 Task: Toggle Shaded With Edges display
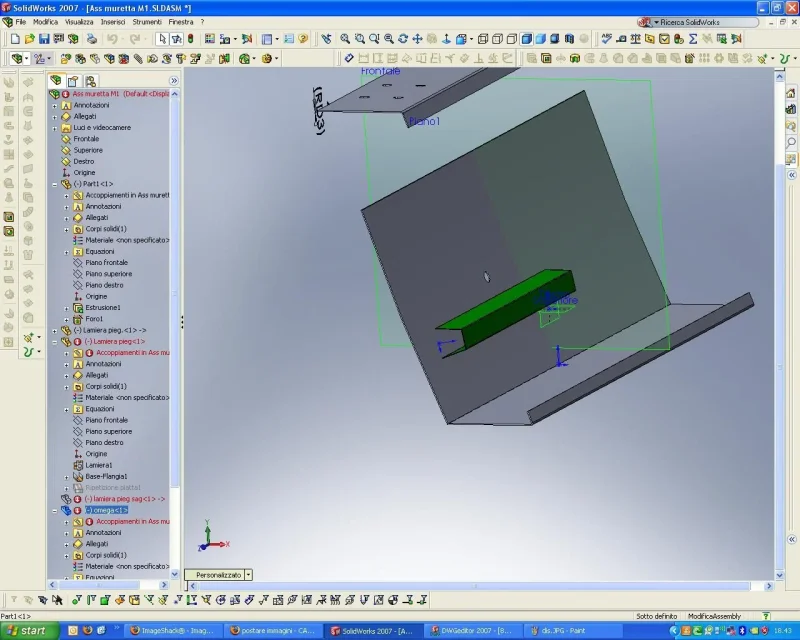coord(527,39)
